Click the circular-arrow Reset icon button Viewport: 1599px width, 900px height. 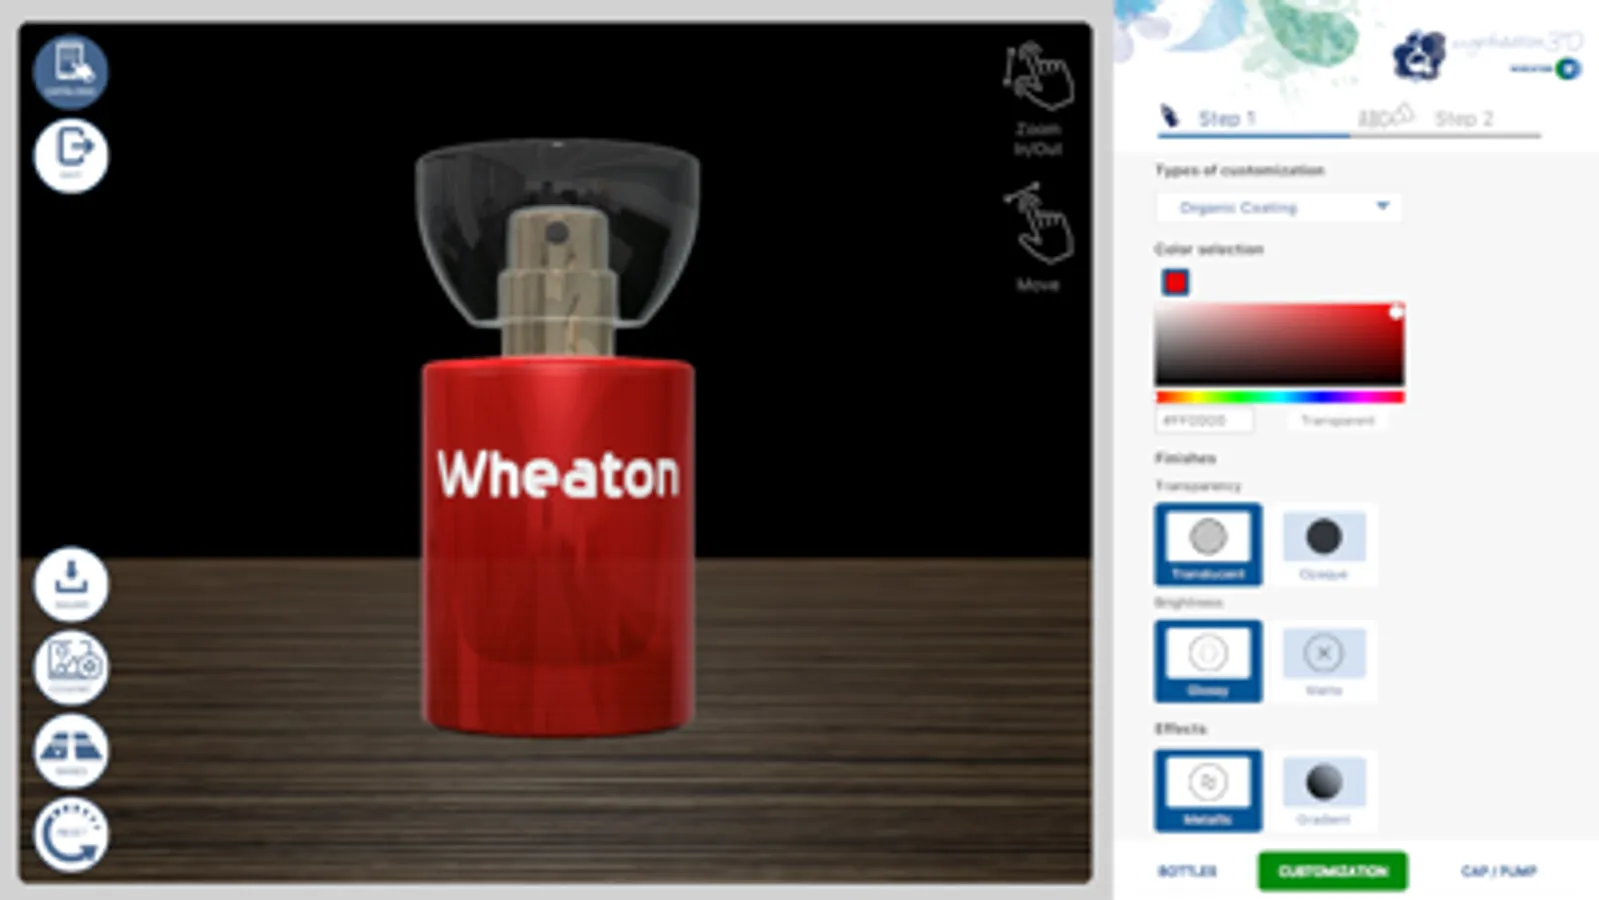[x=70, y=834]
